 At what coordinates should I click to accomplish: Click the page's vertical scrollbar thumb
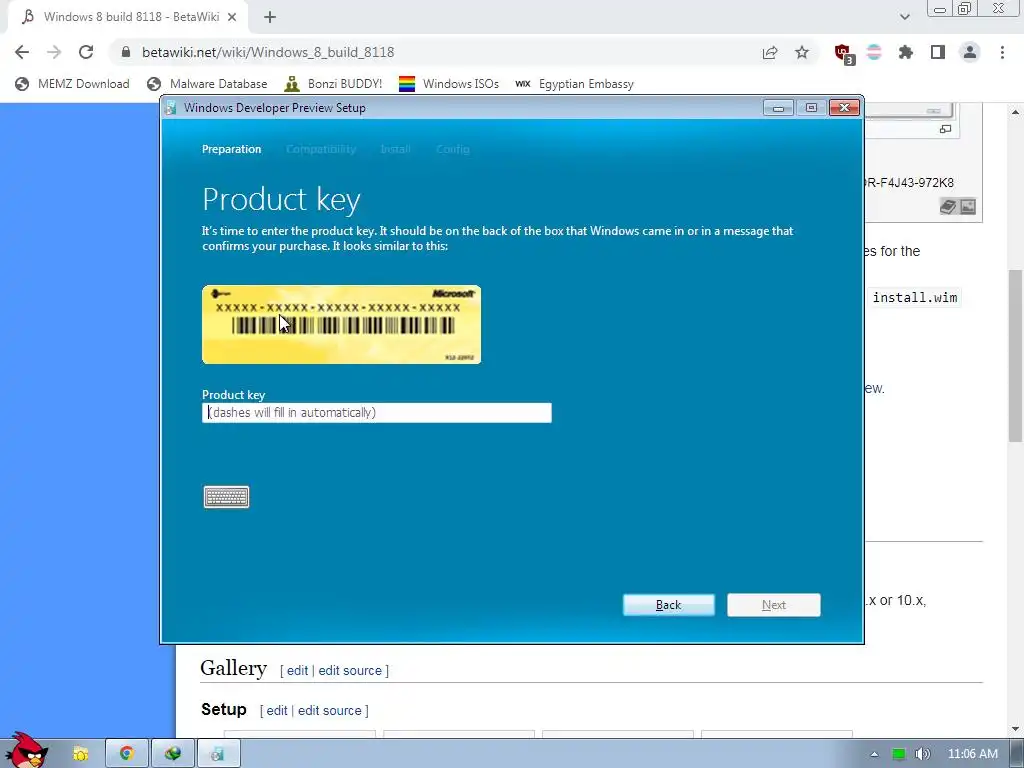coord(1016,356)
